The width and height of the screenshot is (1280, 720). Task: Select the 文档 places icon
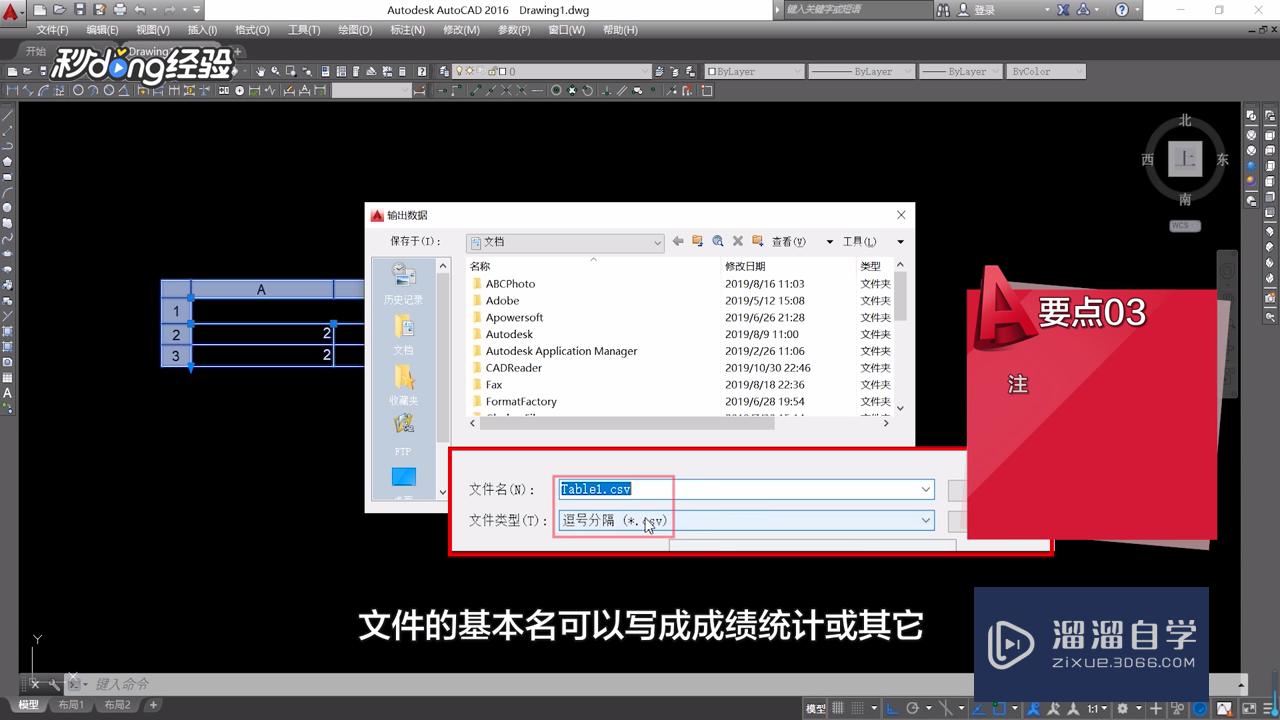pos(404,334)
